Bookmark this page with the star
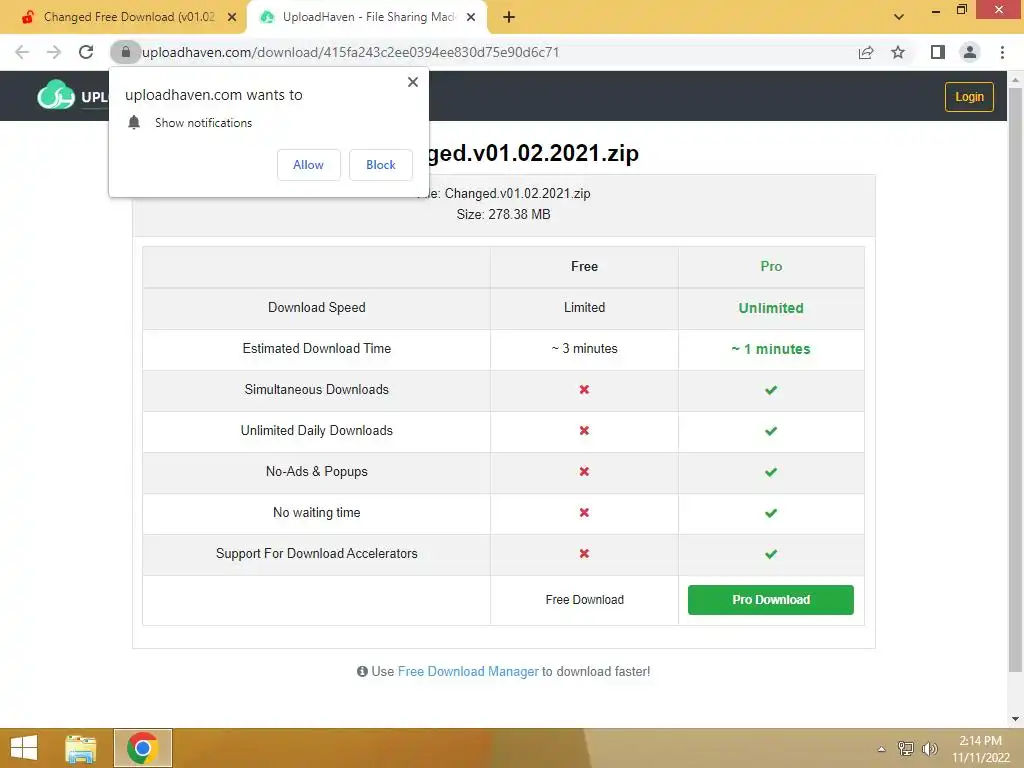Viewport: 1024px width, 768px height. coord(898,52)
